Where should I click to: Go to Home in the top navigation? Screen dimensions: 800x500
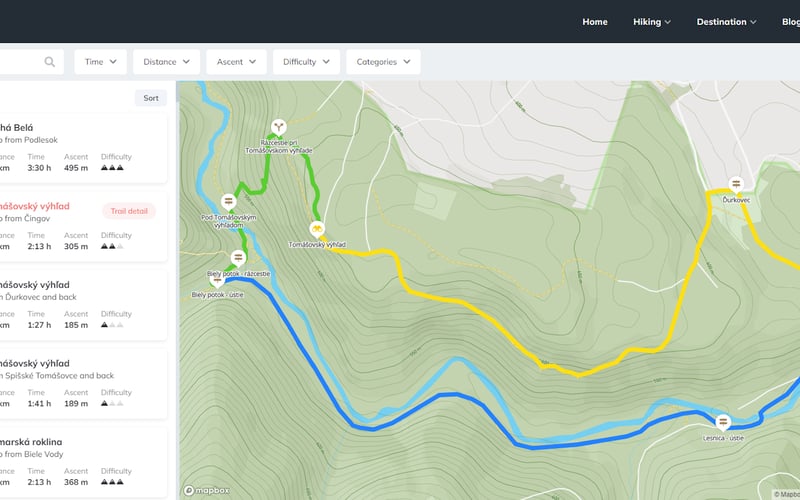pyautogui.click(x=595, y=22)
